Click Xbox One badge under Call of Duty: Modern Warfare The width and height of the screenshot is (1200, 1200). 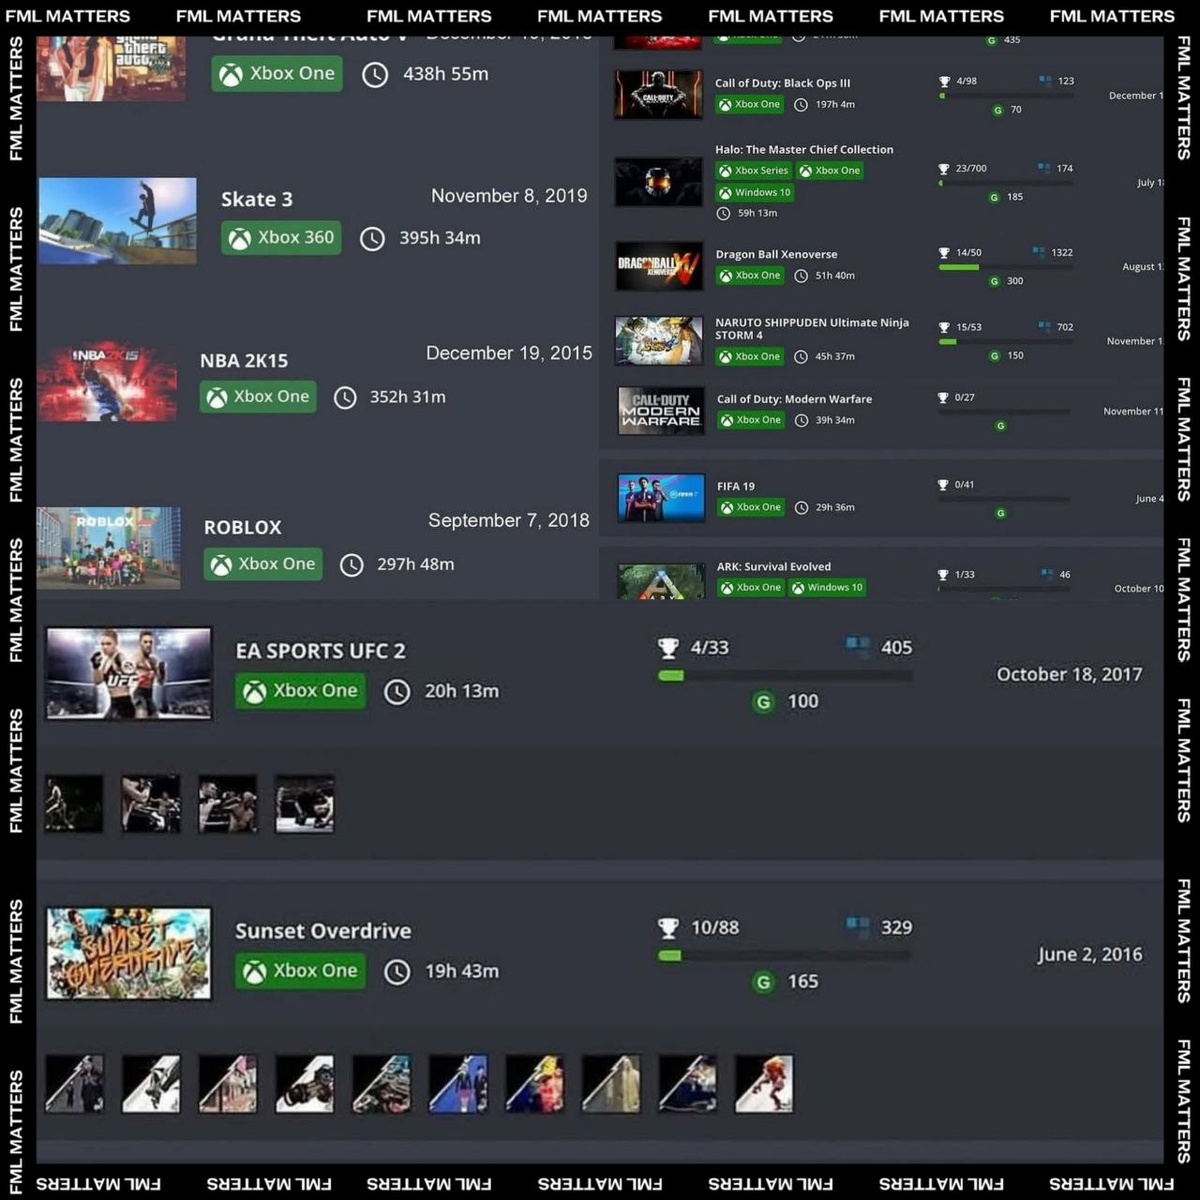[x=752, y=420]
